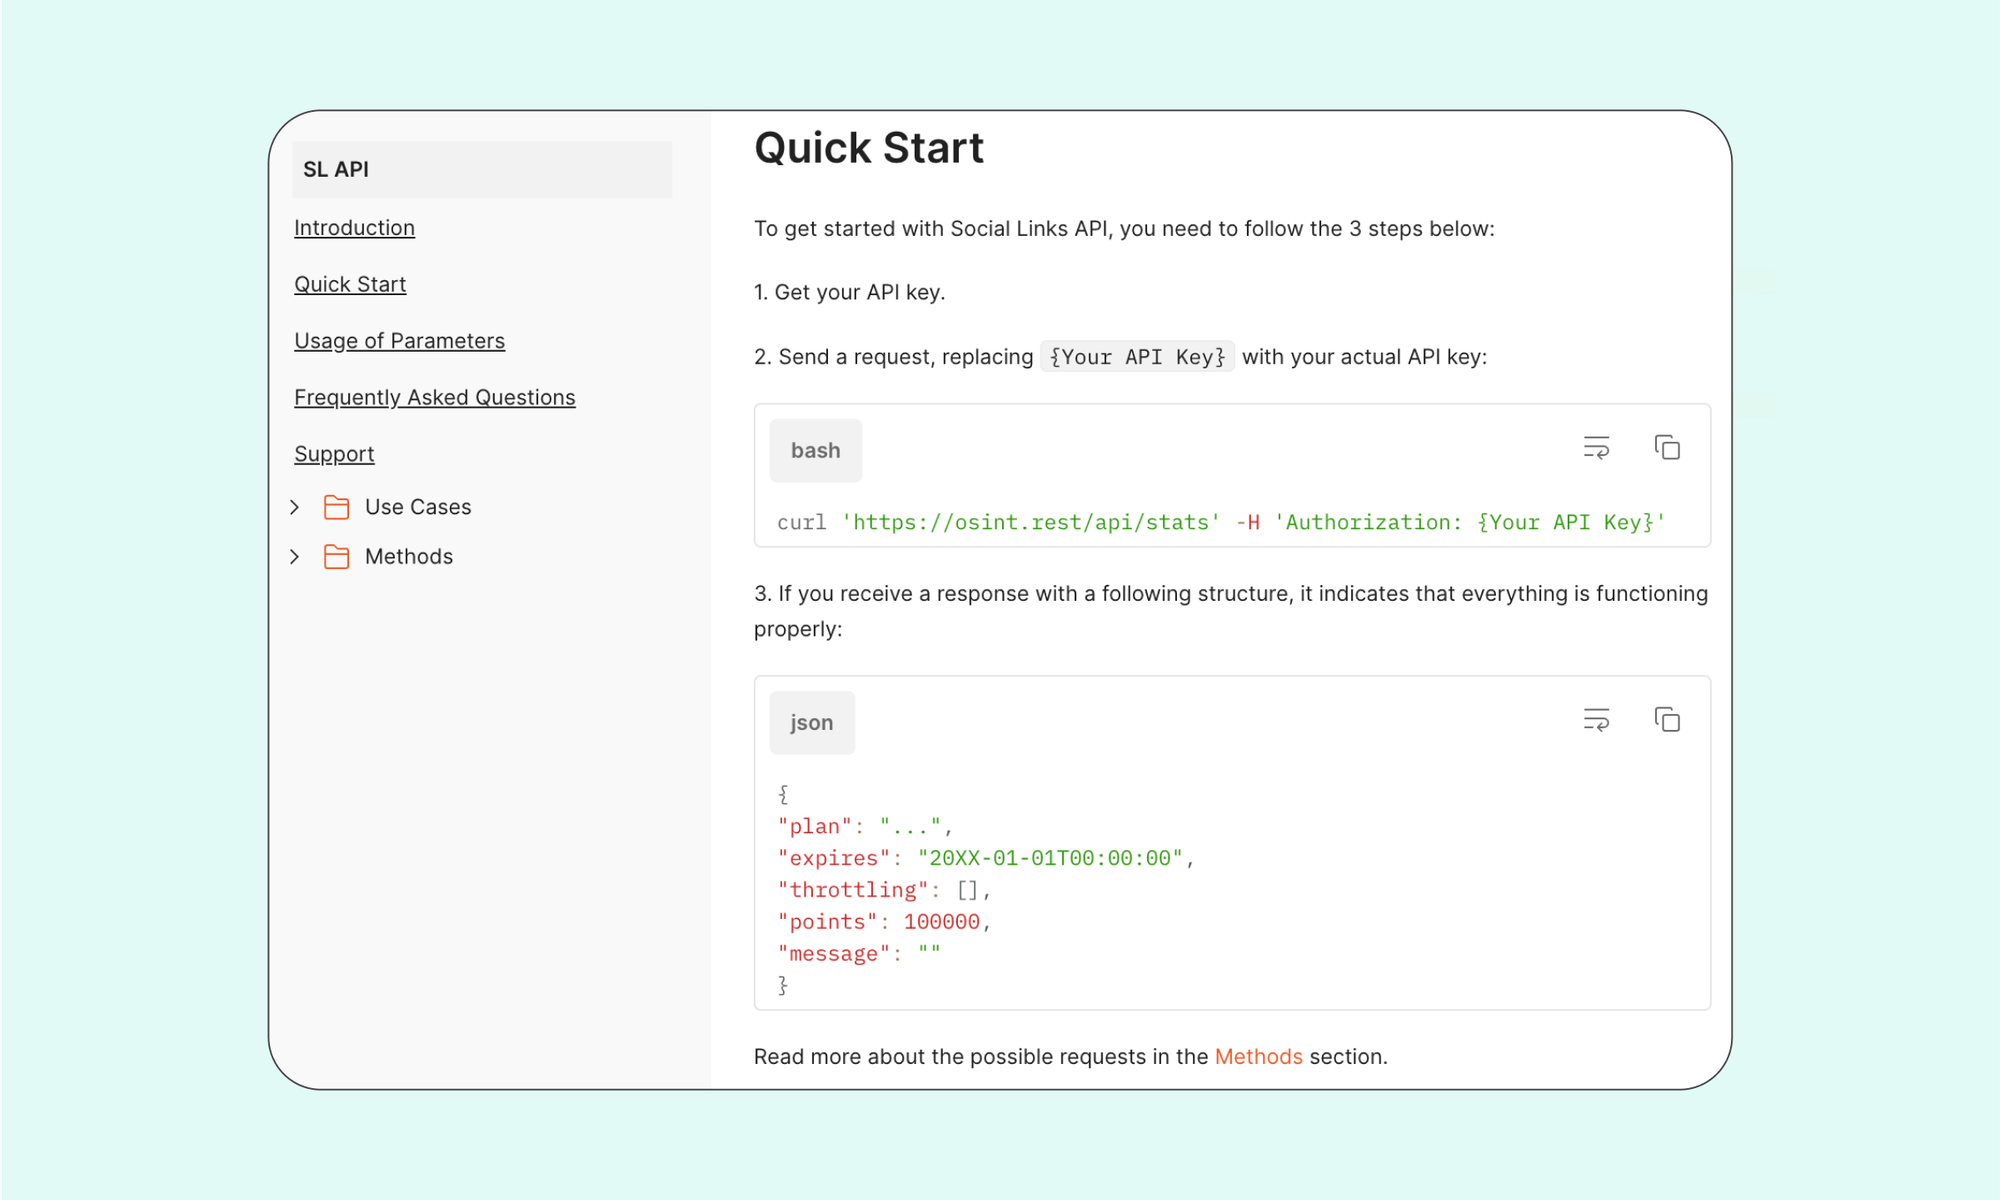Follow the orange Methods section link

[1258, 1057]
